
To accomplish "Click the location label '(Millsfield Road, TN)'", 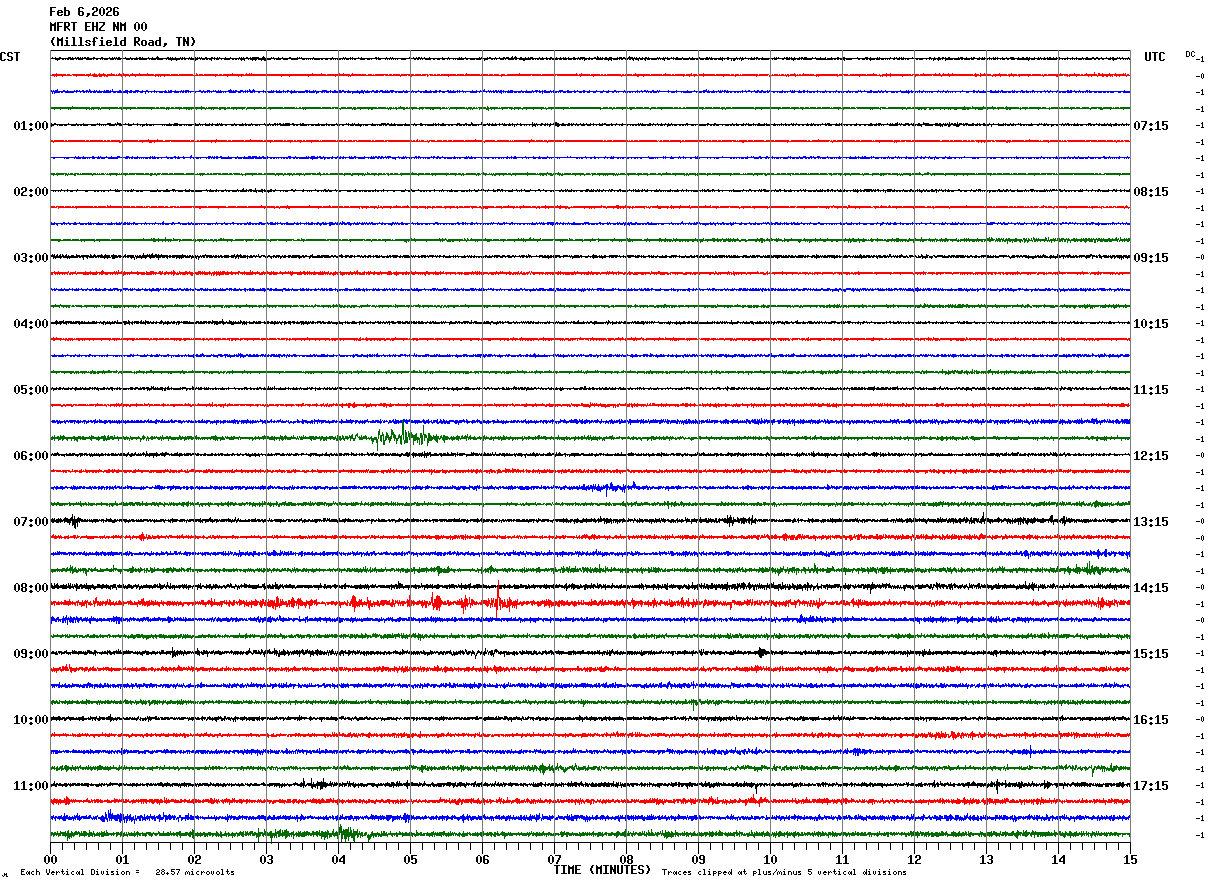I will [123, 42].
